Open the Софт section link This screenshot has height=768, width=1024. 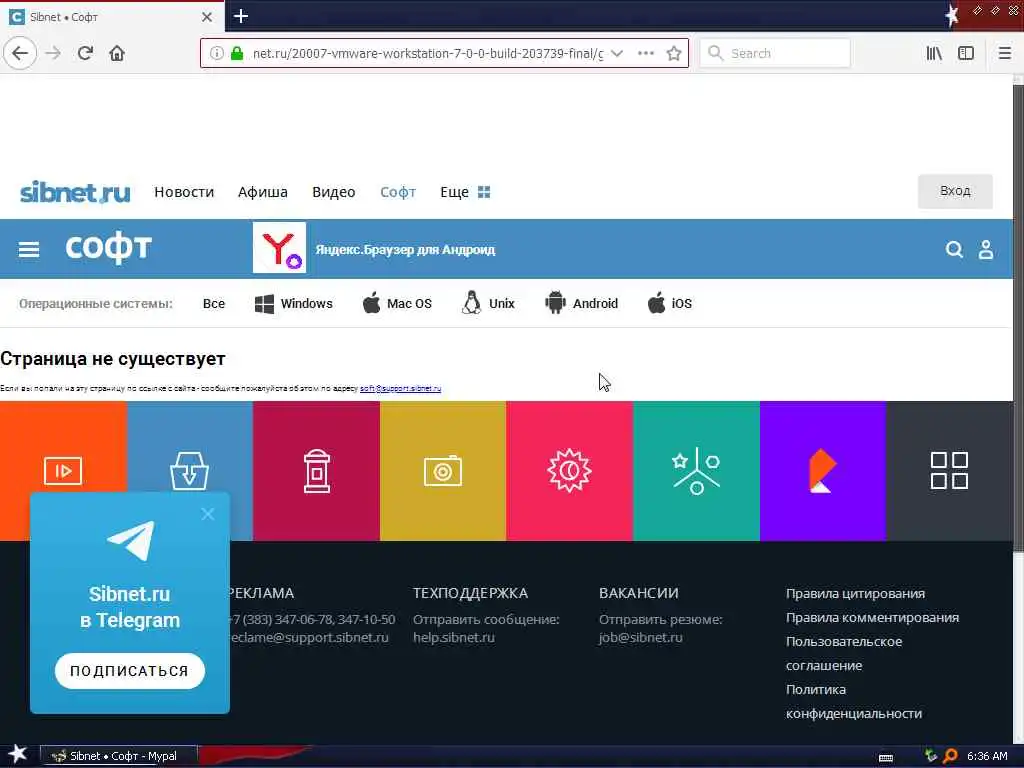pos(398,192)
